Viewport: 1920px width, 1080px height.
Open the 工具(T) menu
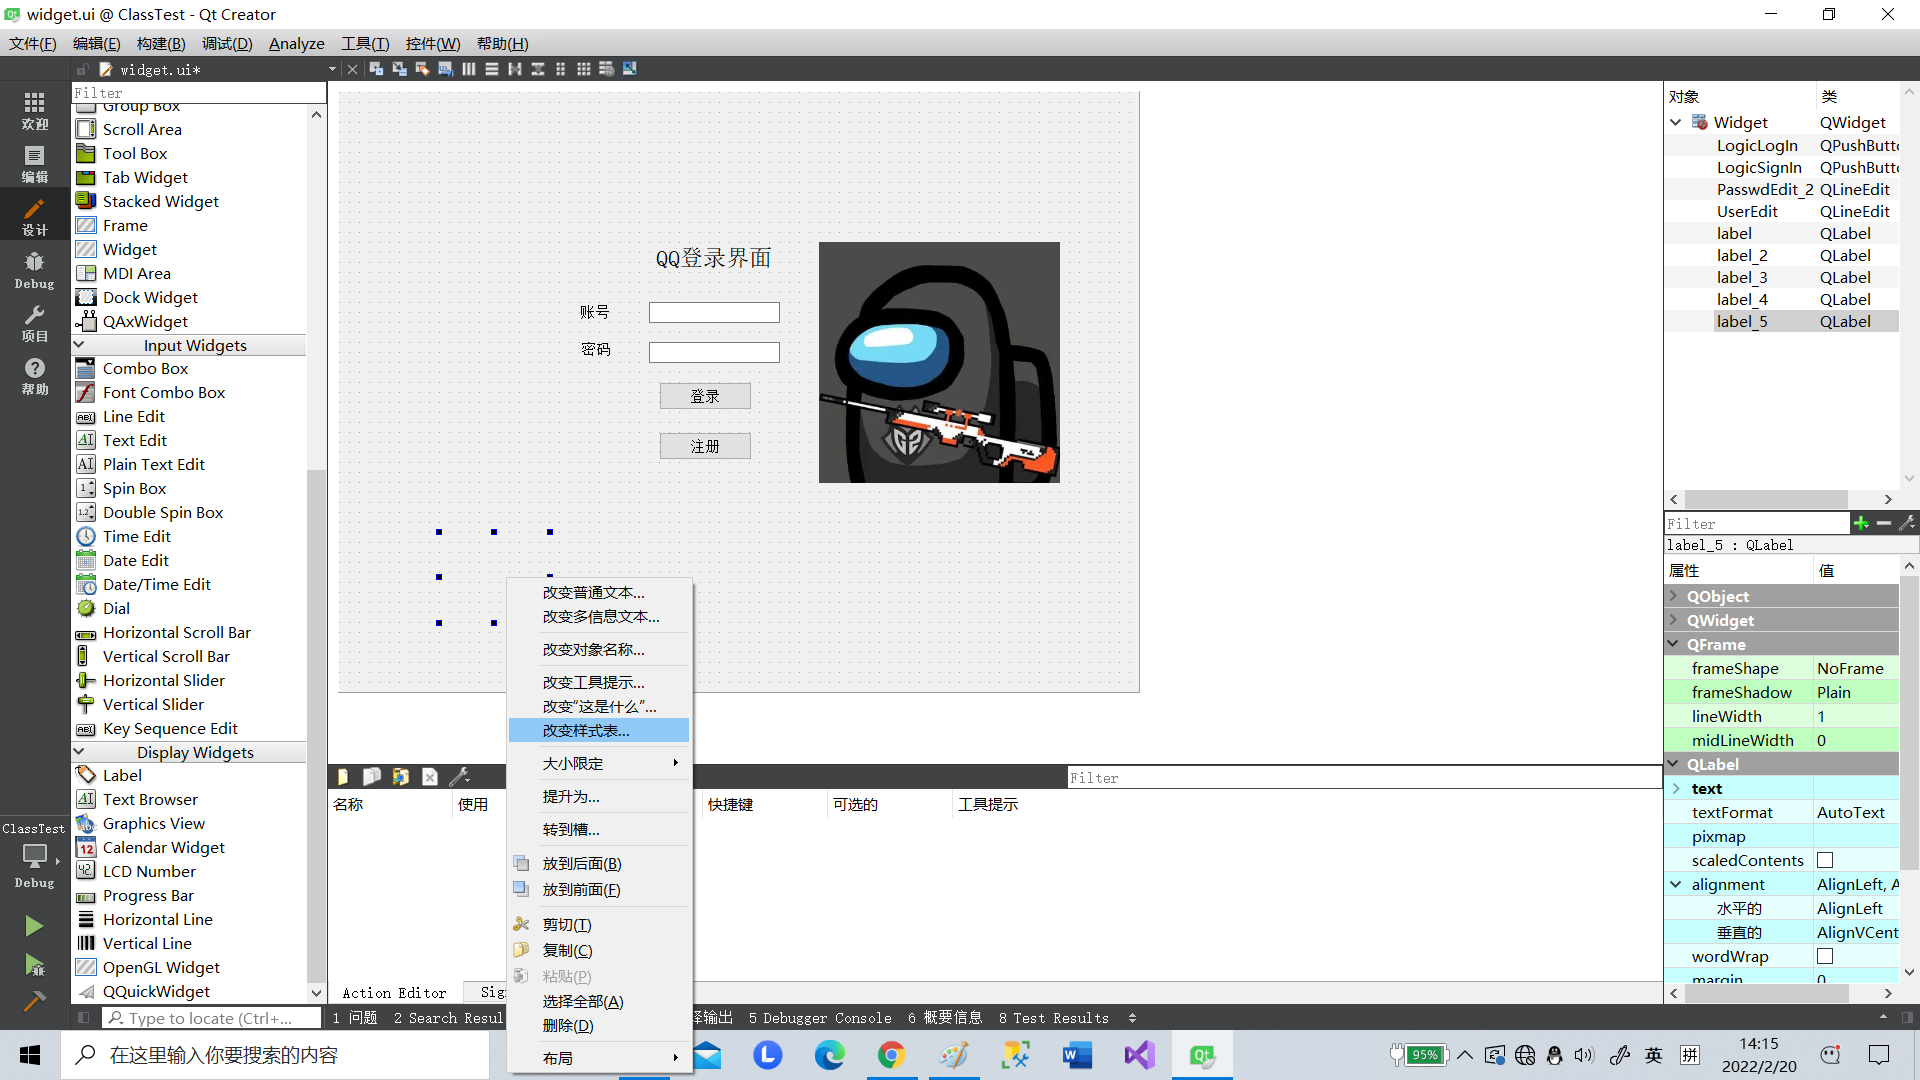[x=364, y=43]
